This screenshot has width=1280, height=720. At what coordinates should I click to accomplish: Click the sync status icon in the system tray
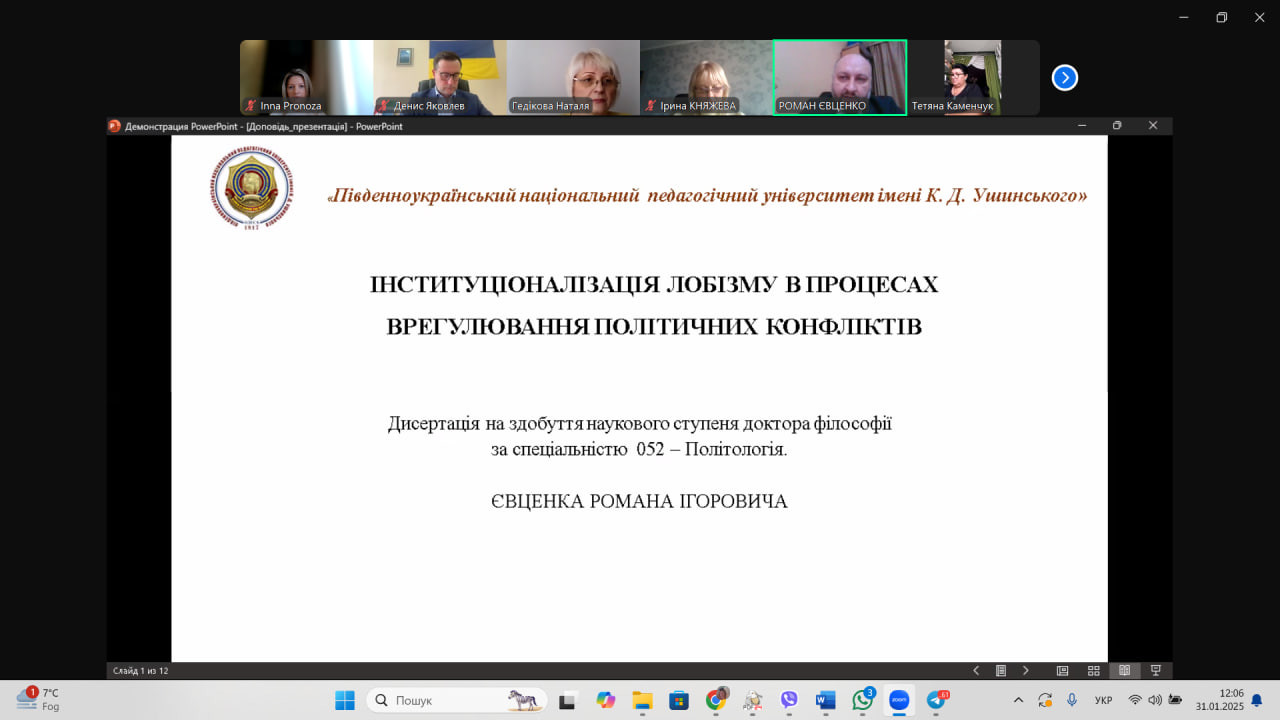coord(1045,700)
